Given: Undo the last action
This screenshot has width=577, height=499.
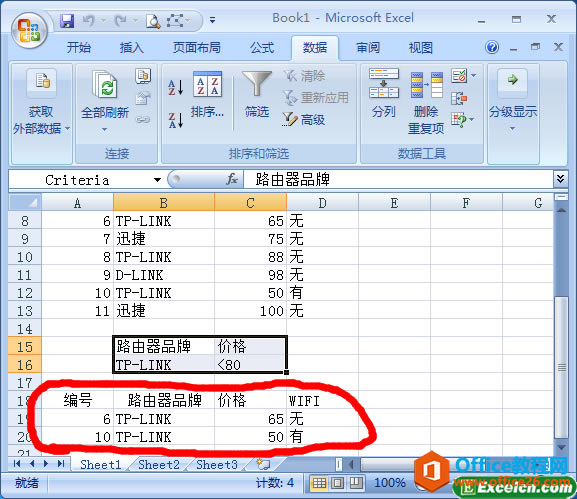Looking at the screenshot, I should click(89, 21).
